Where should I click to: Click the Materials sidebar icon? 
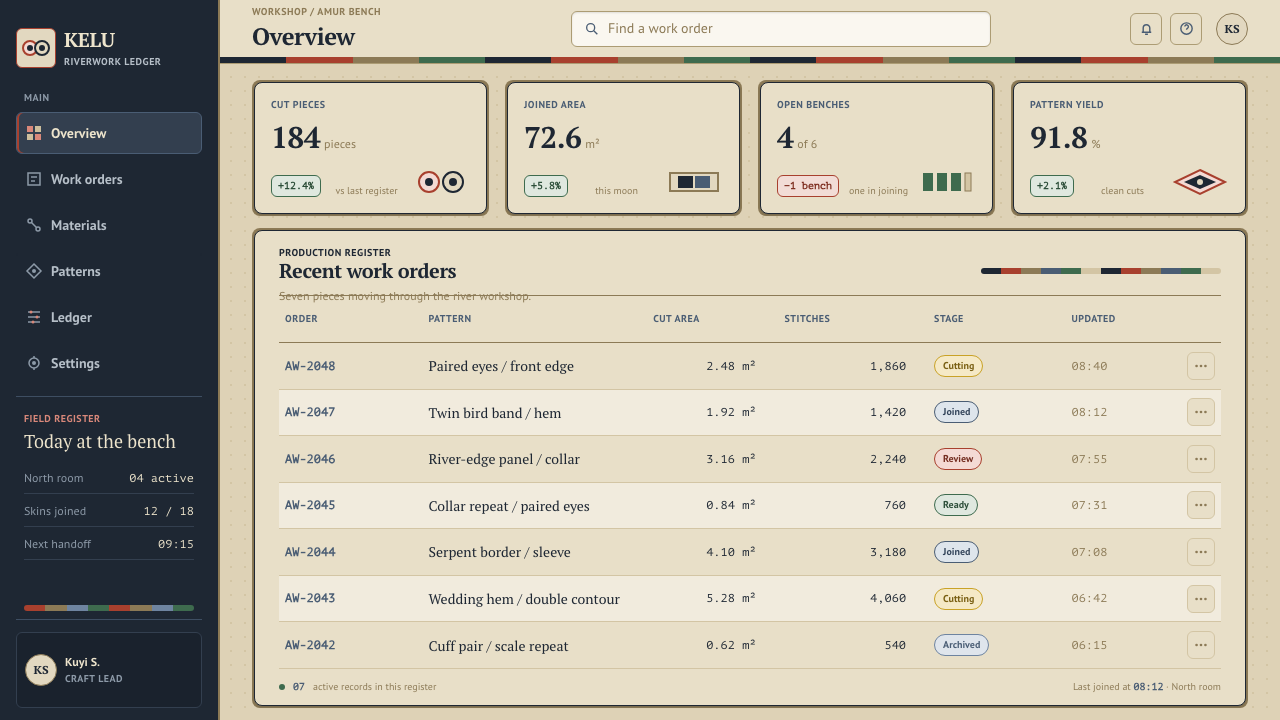tap(34, 225)
